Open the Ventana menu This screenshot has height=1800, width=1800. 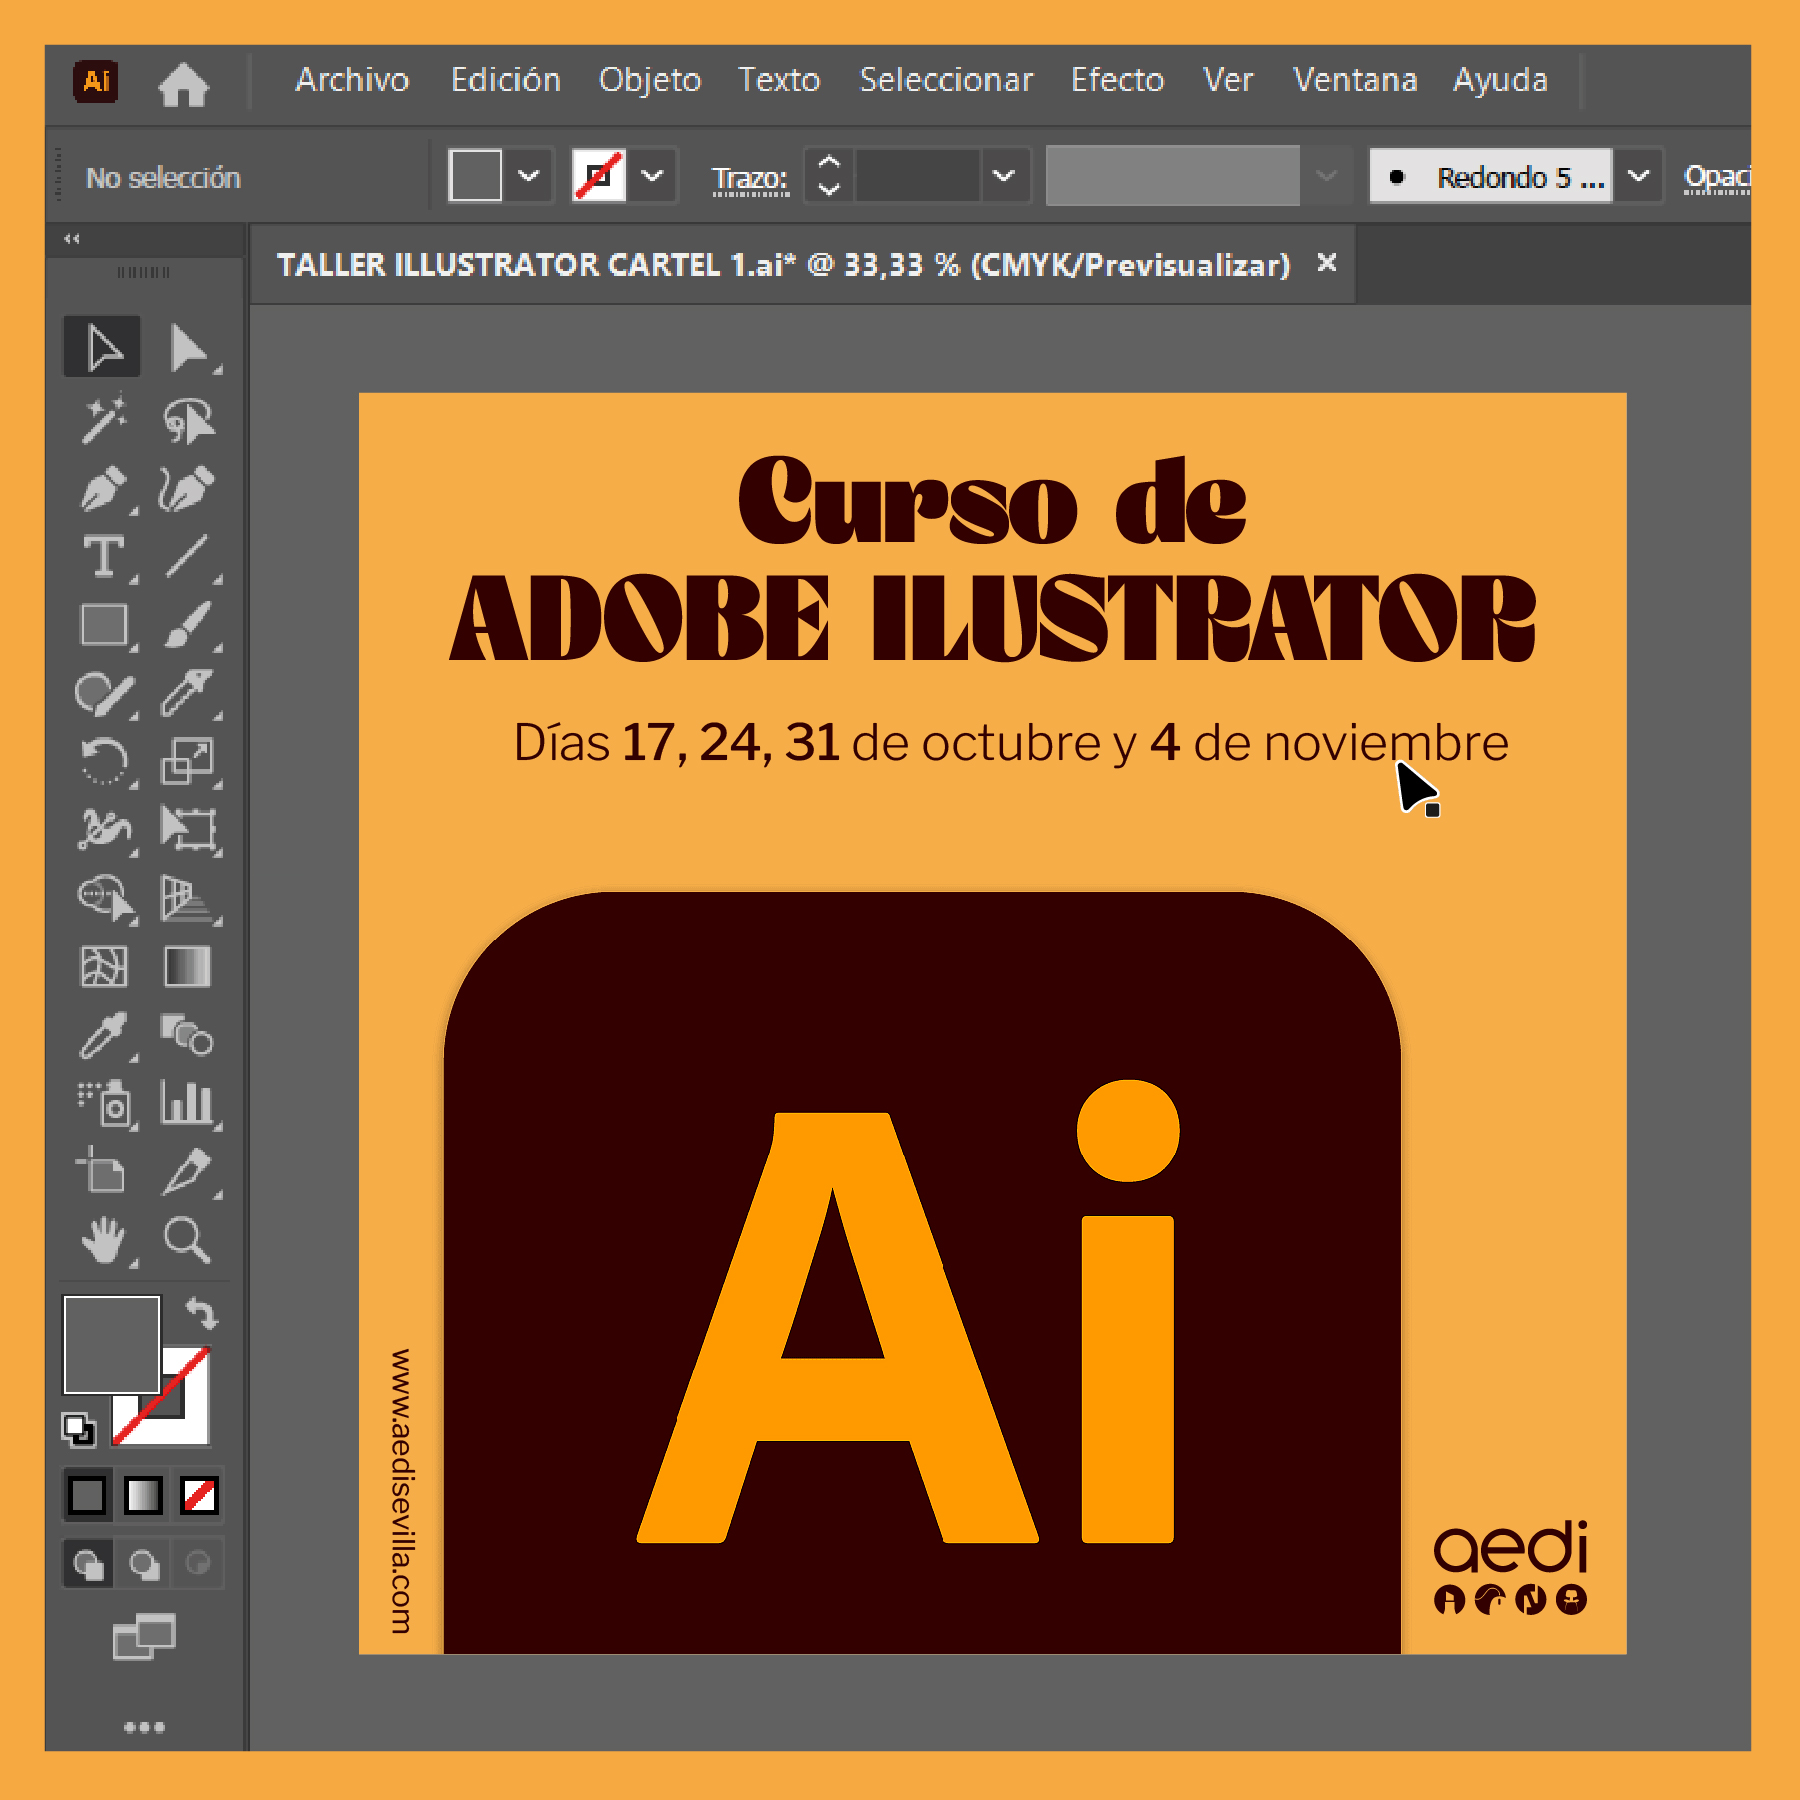tap(1355, 80)
